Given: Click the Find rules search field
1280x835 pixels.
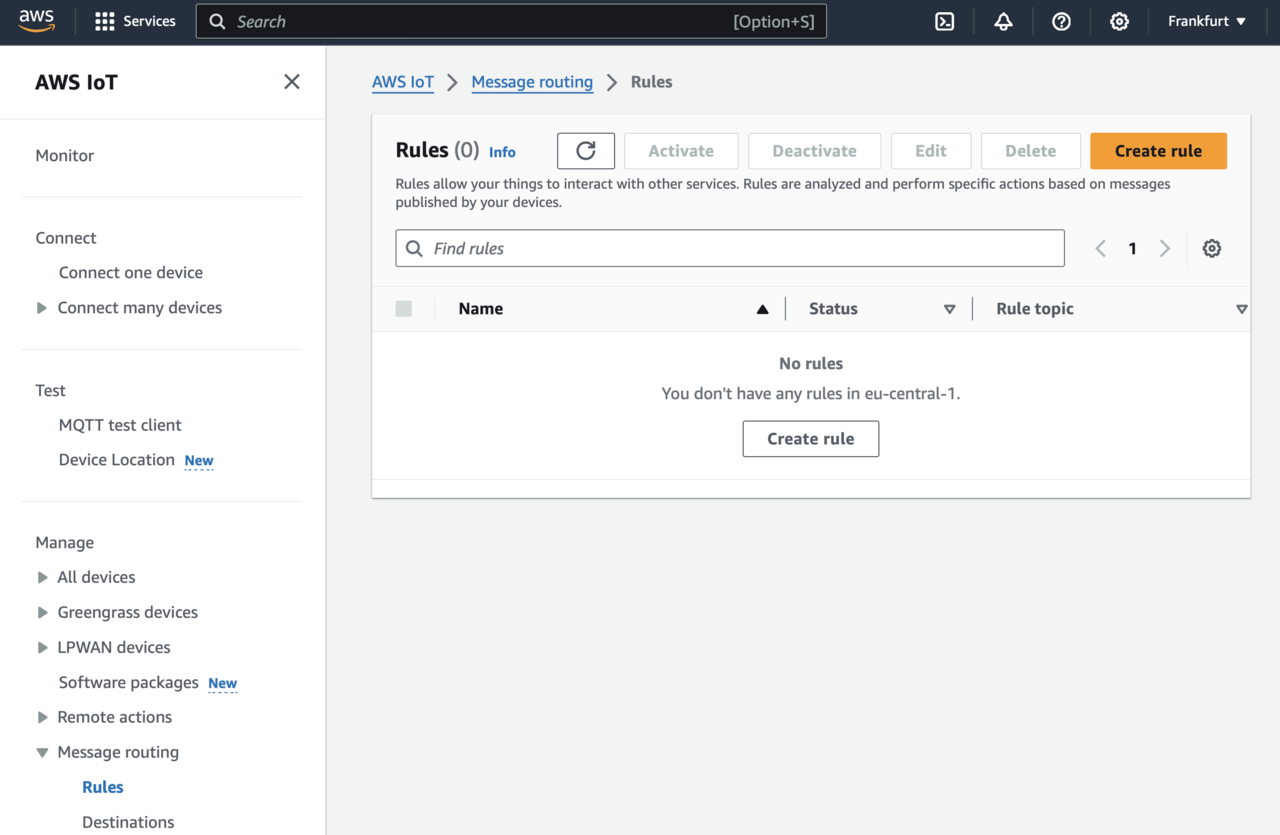Looking at the screenshot, I should (x=730, y=248).
